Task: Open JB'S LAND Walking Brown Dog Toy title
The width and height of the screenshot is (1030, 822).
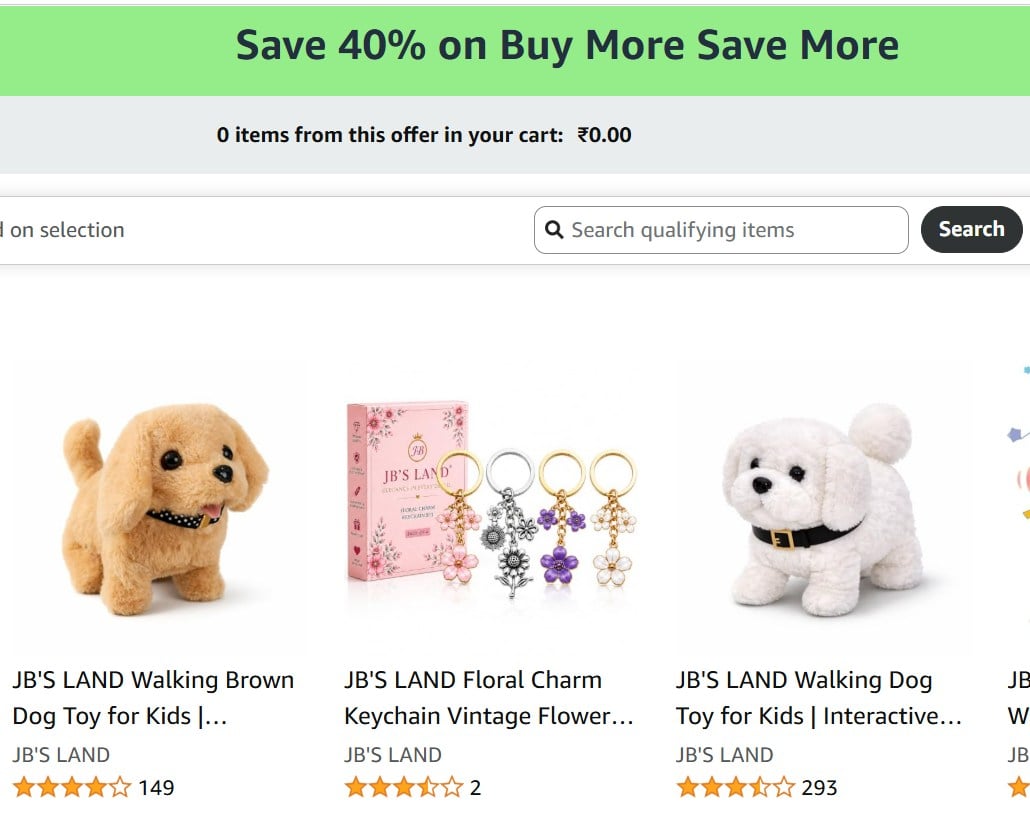Action: click(x=153, y=698)
